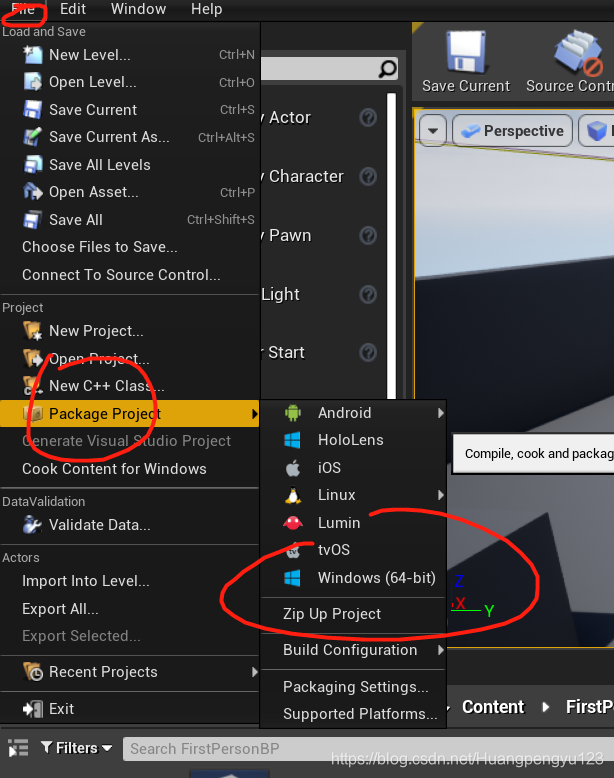Open the Window menu

[138, 9]
